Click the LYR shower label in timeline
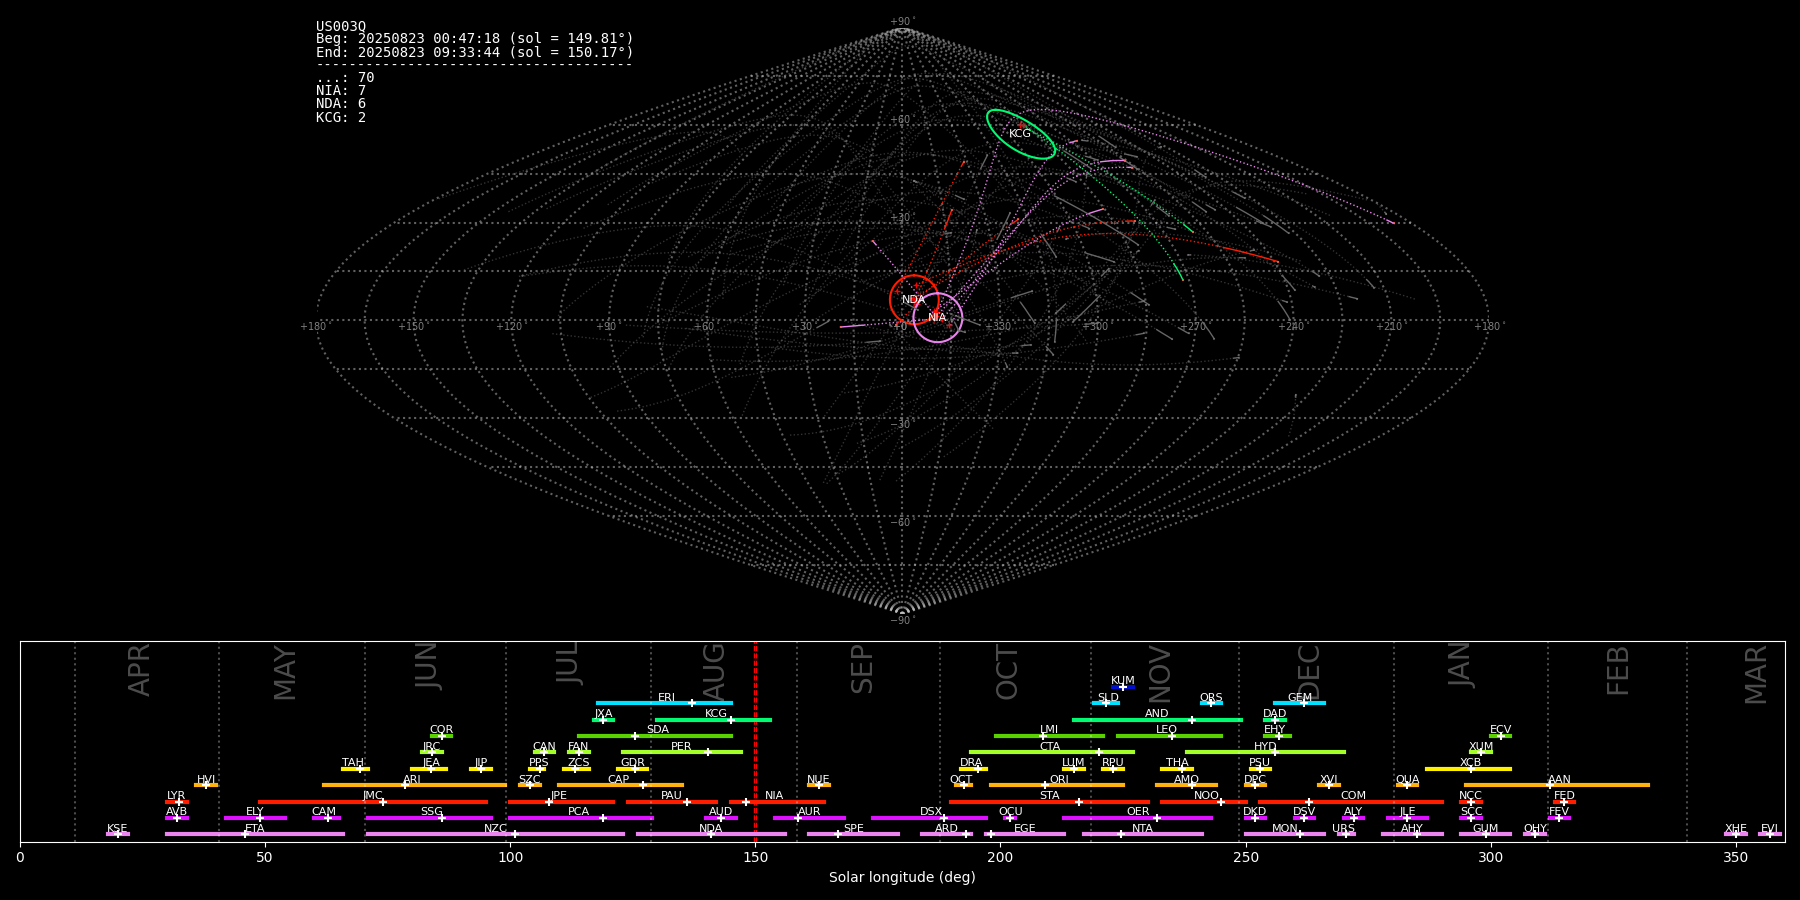Screen dimensions: 1800x900 pos(176,796)
